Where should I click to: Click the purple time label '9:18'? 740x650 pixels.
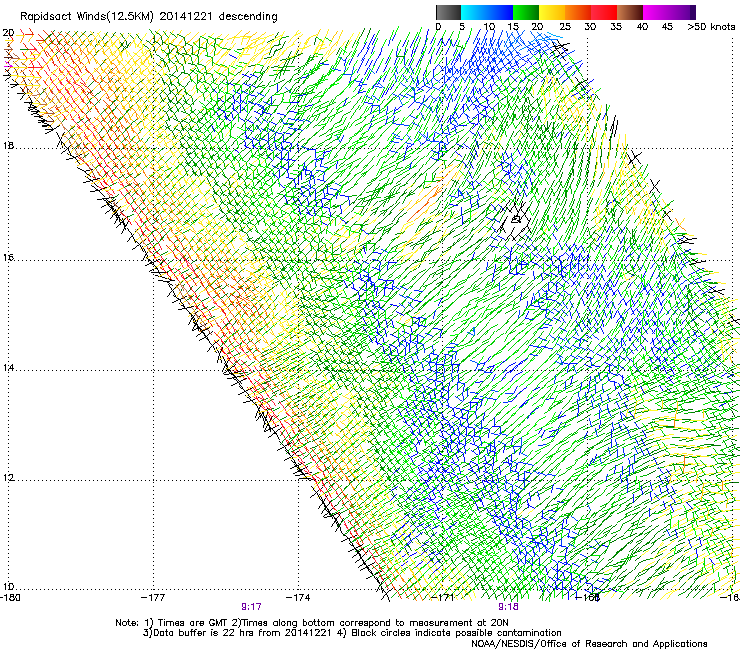[508, 607]
